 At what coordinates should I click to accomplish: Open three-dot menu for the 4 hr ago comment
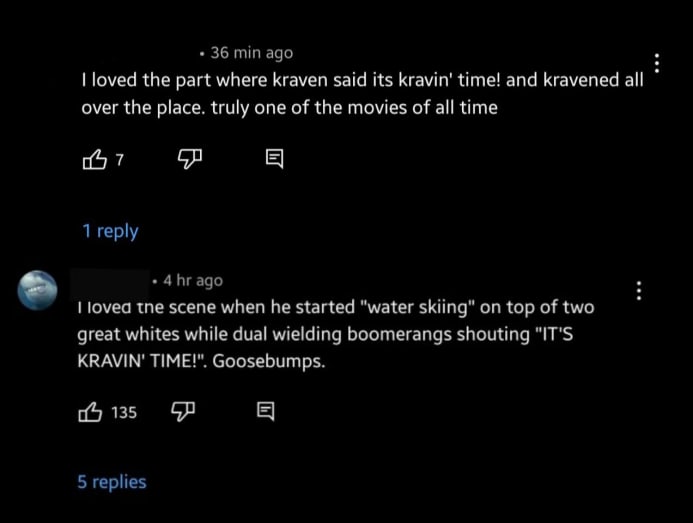639,291
